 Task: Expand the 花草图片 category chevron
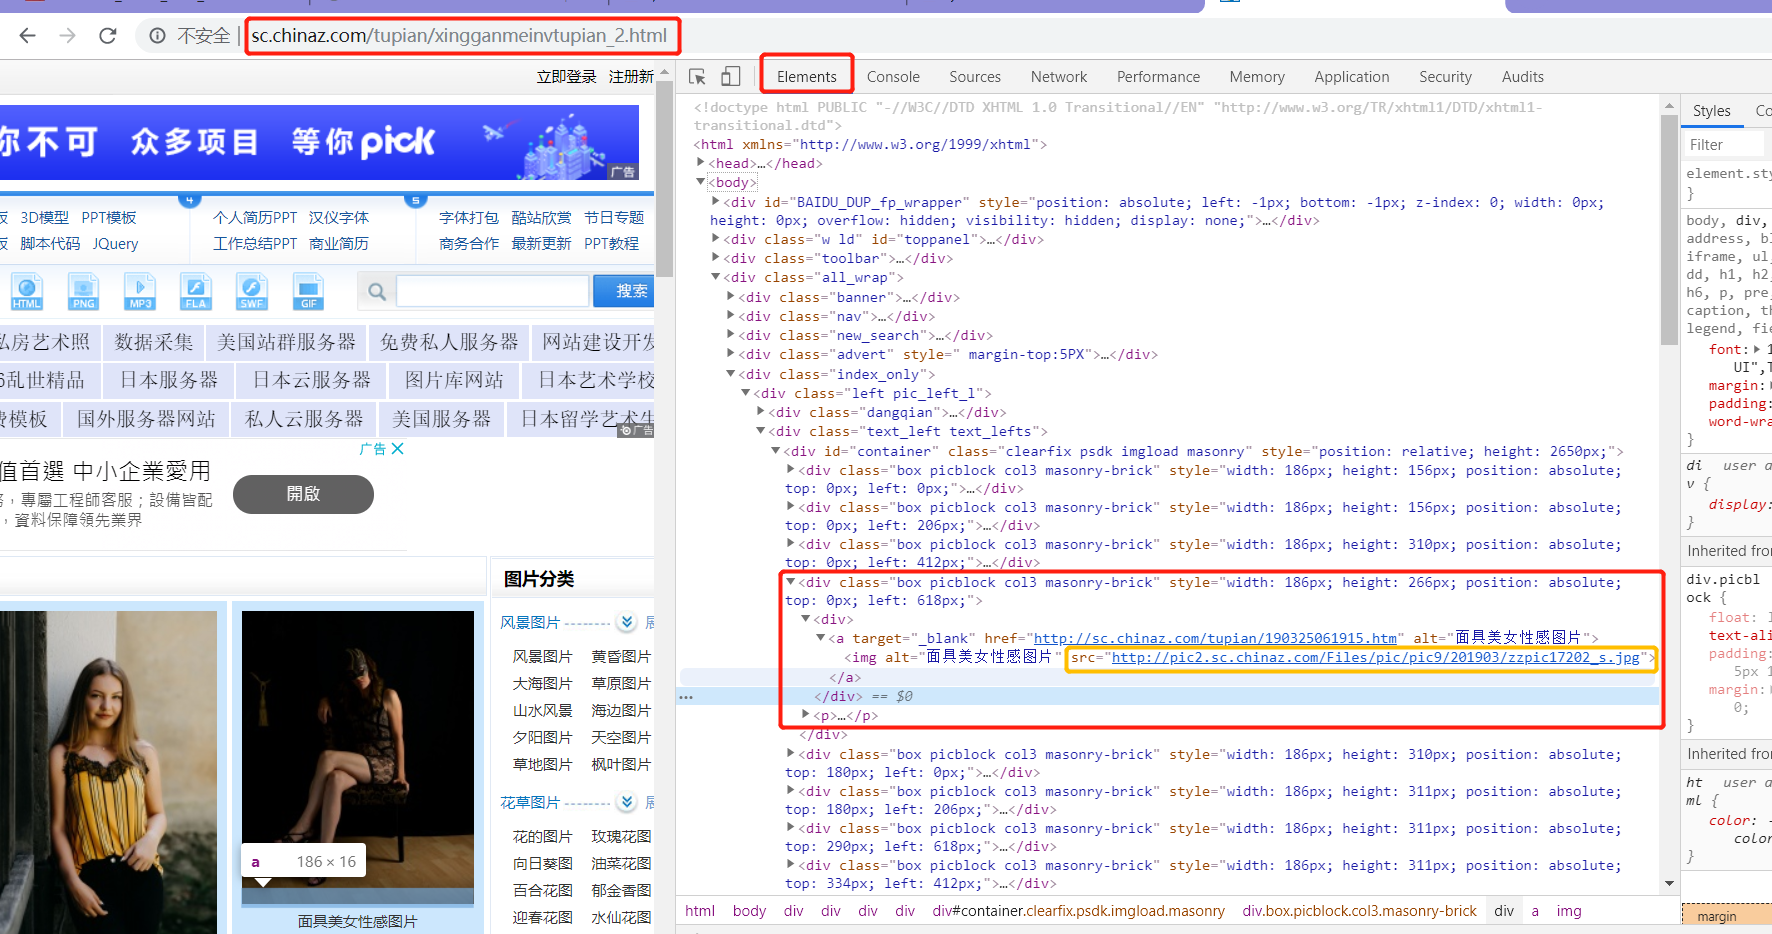click(x=627, y=802)
